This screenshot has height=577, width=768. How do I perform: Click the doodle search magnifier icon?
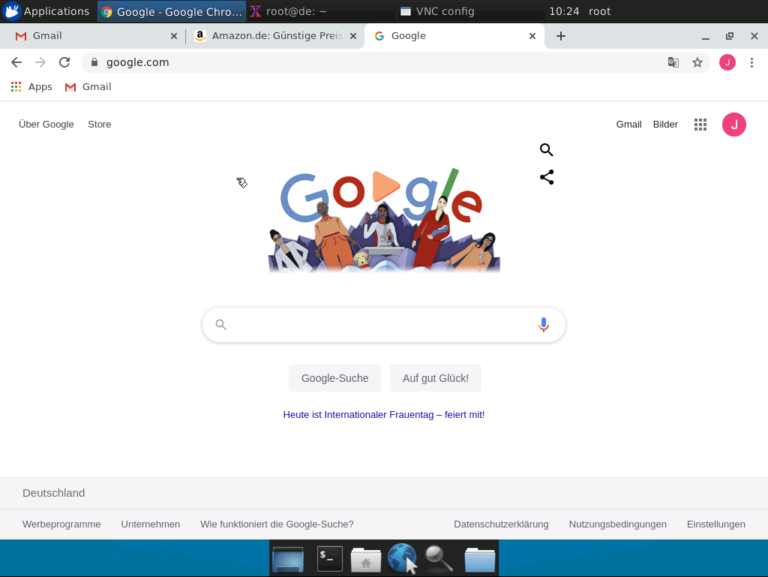pyautogui.click(x=546, y=150)
